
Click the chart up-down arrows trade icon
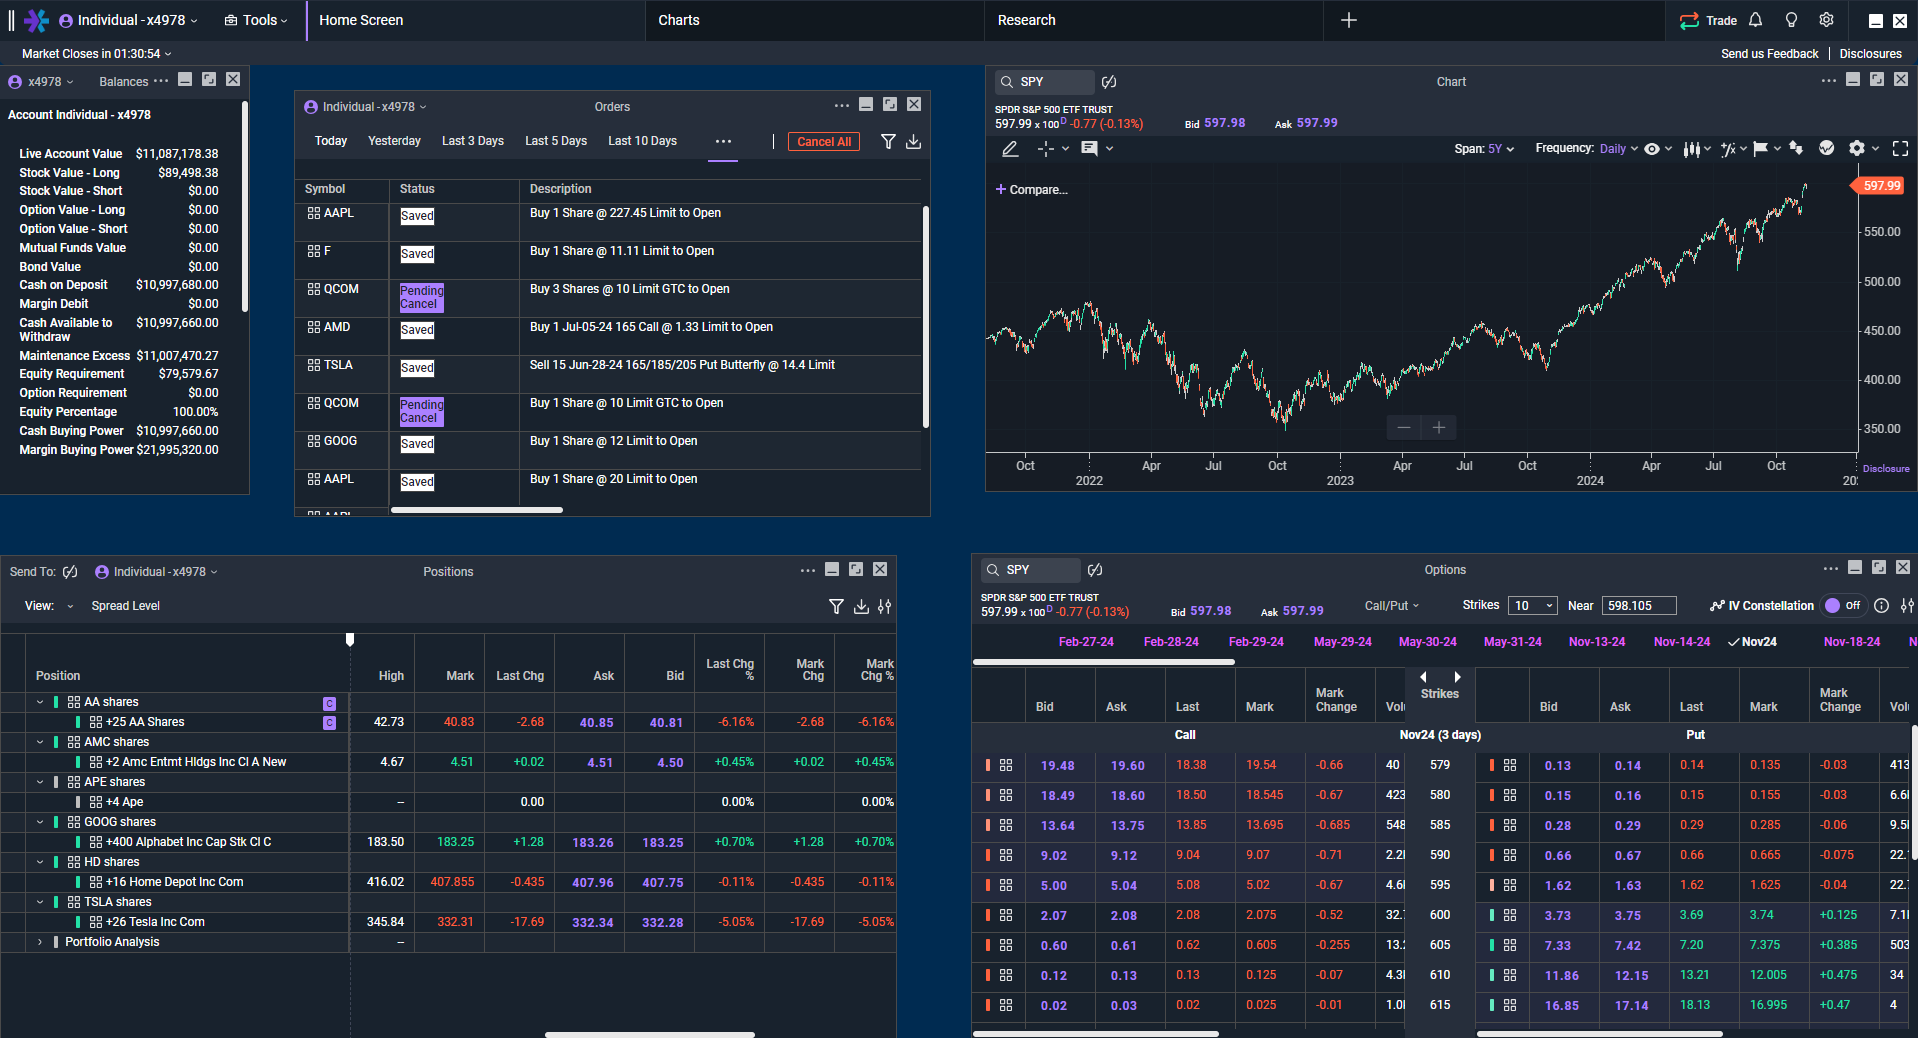[x=1796, y=148]
